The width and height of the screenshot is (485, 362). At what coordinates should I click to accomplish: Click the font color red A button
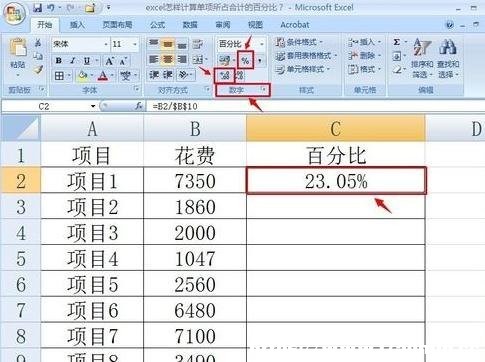click(103, 76)
